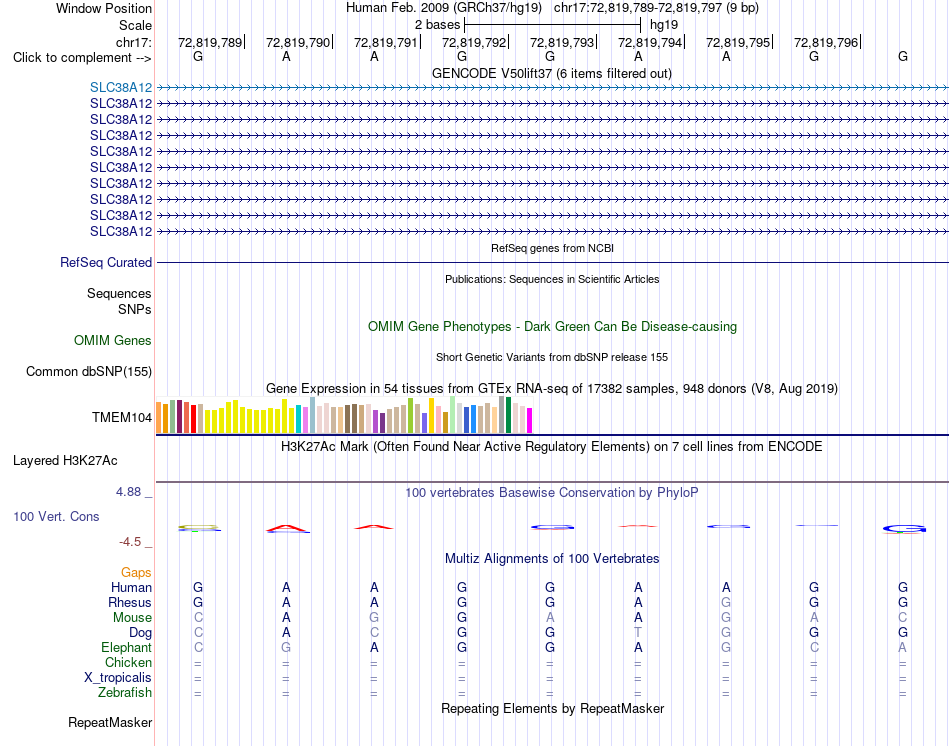This screenshot has width=950, height=746.
Task: Click the orange Gaps label
Action: click(x=136, y=572)
